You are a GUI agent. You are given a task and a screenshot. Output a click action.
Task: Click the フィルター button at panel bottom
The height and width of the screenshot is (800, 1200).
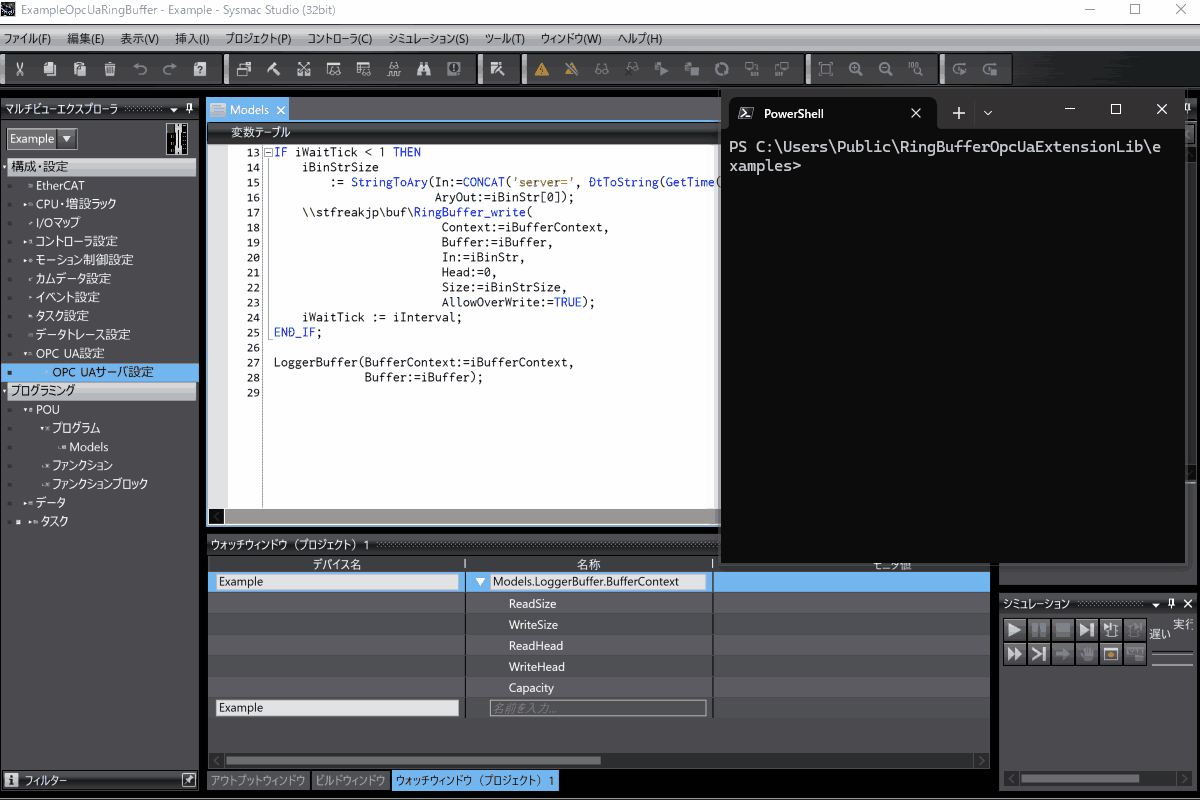[100, 780]
